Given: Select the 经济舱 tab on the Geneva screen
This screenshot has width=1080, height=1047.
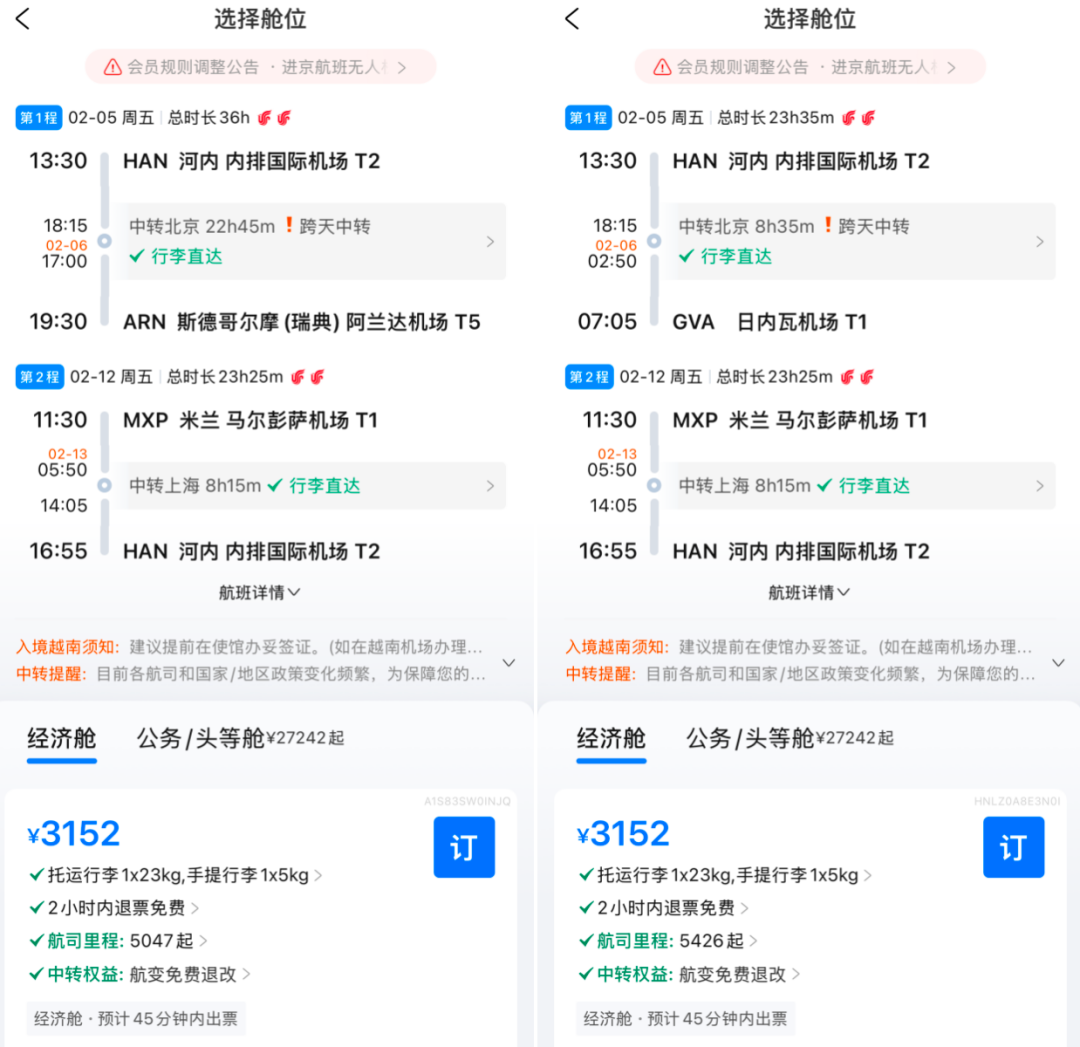Looking at the screenshot, I should point(611,739).
